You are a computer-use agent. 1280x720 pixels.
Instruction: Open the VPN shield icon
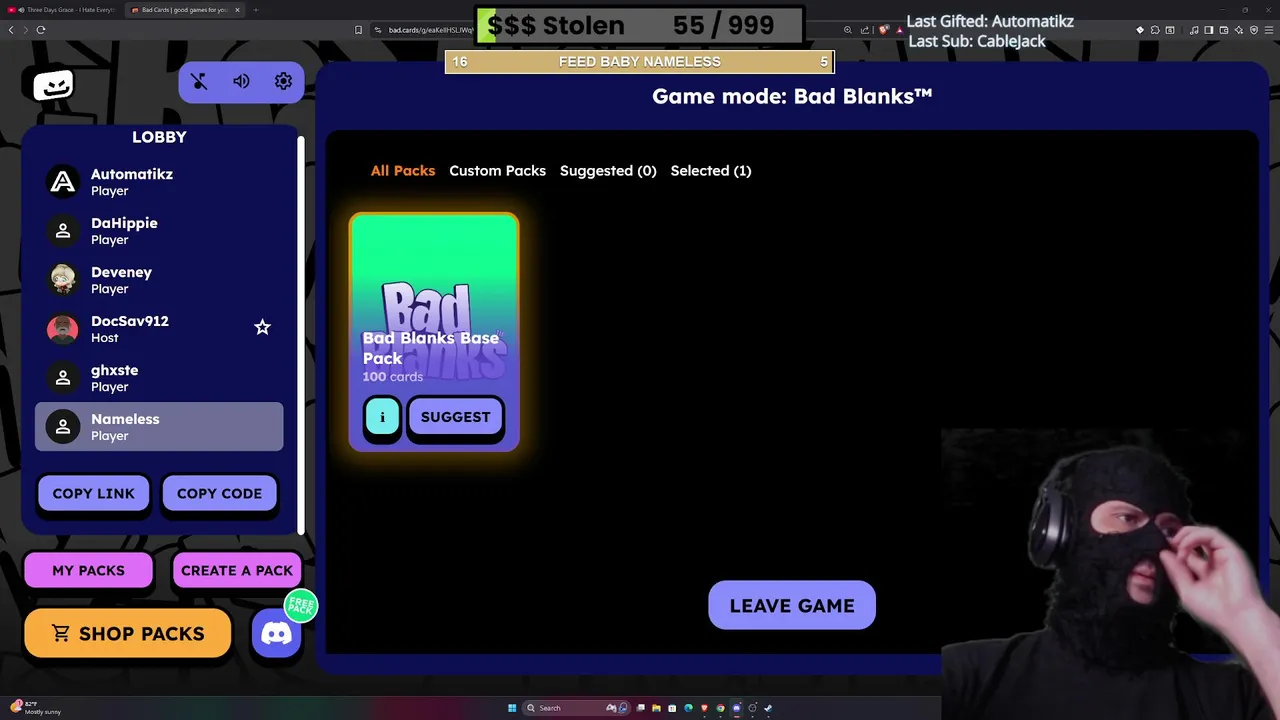(x=1254, y=30)
